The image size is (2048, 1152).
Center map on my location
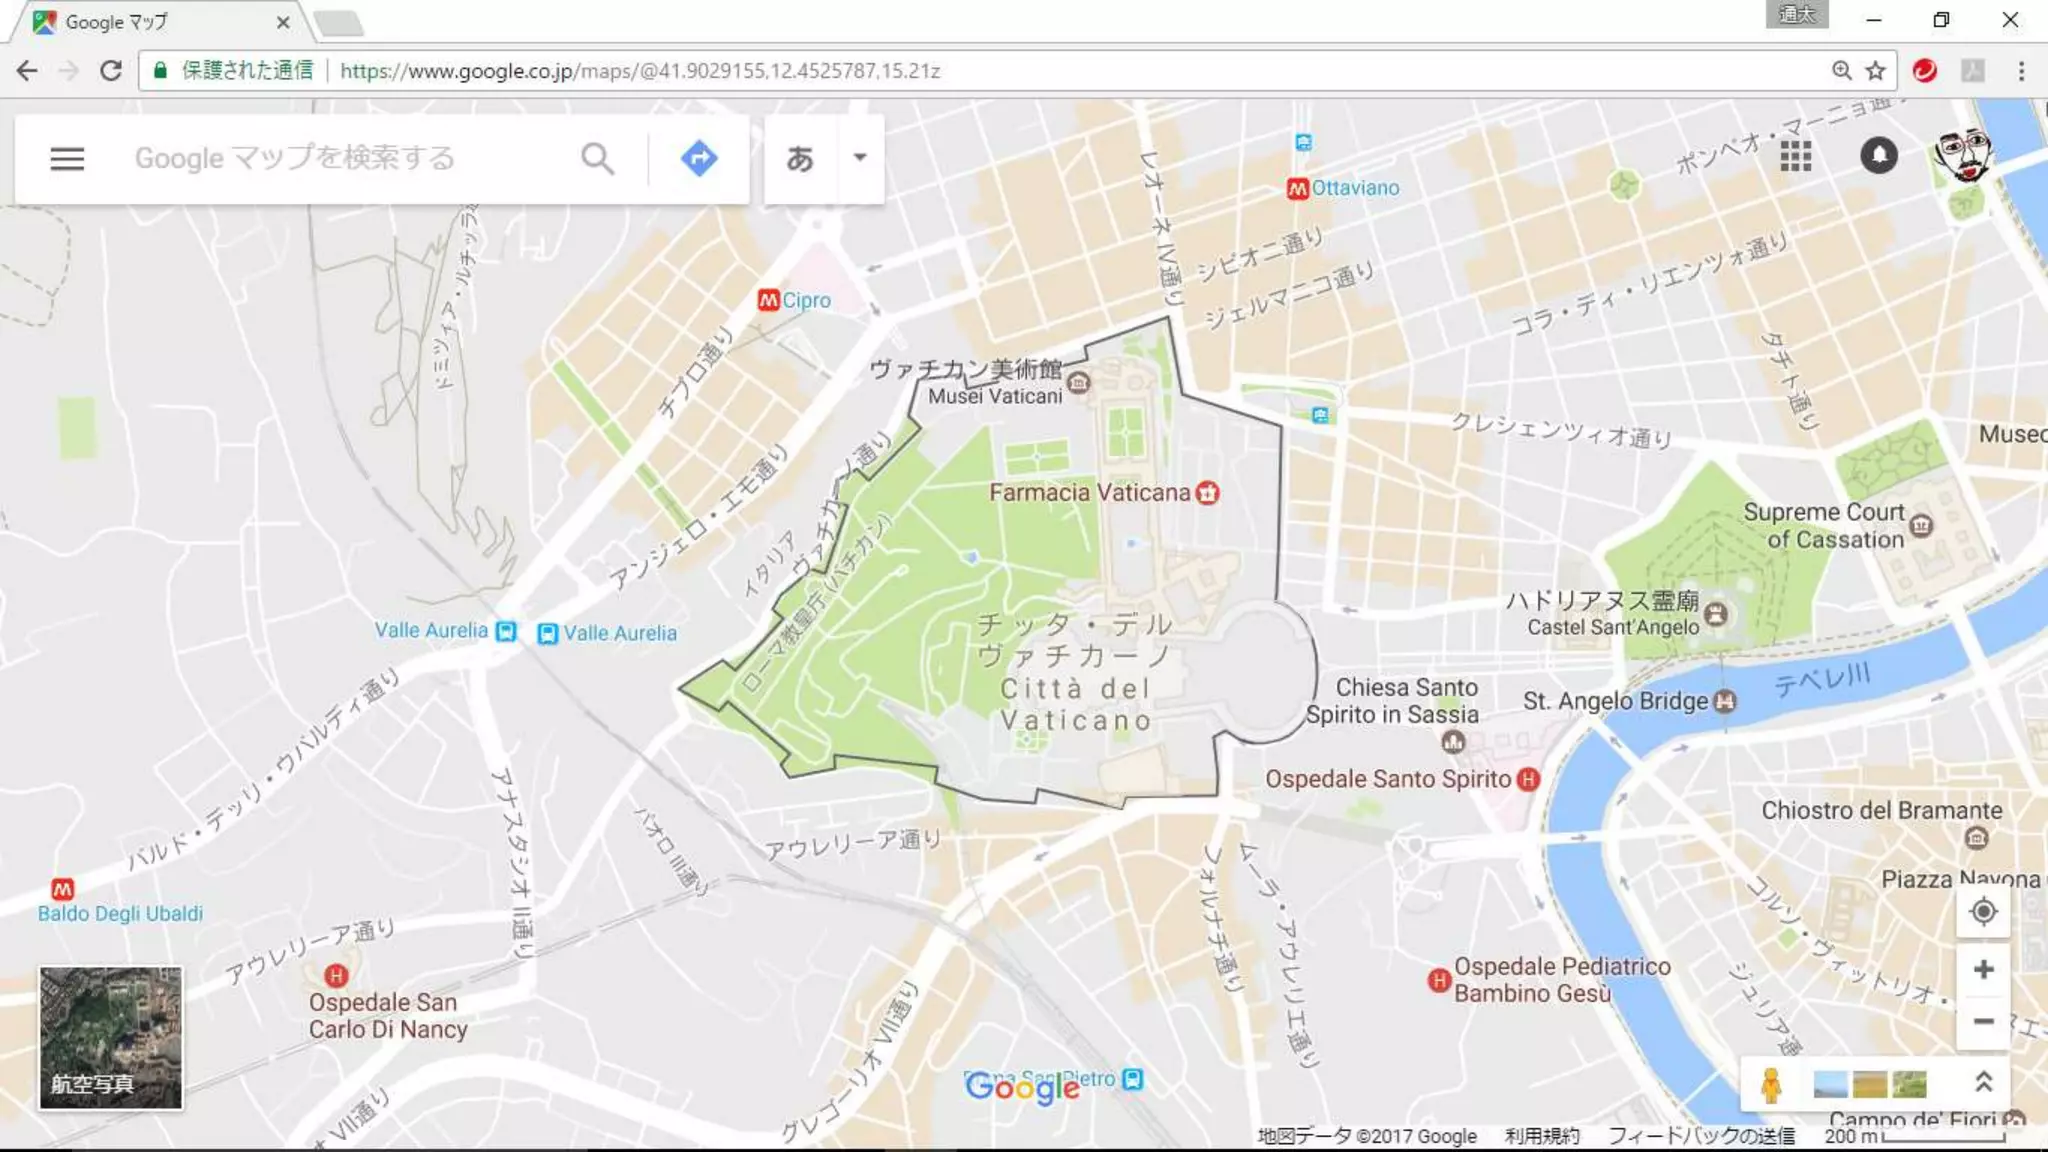1983,912
